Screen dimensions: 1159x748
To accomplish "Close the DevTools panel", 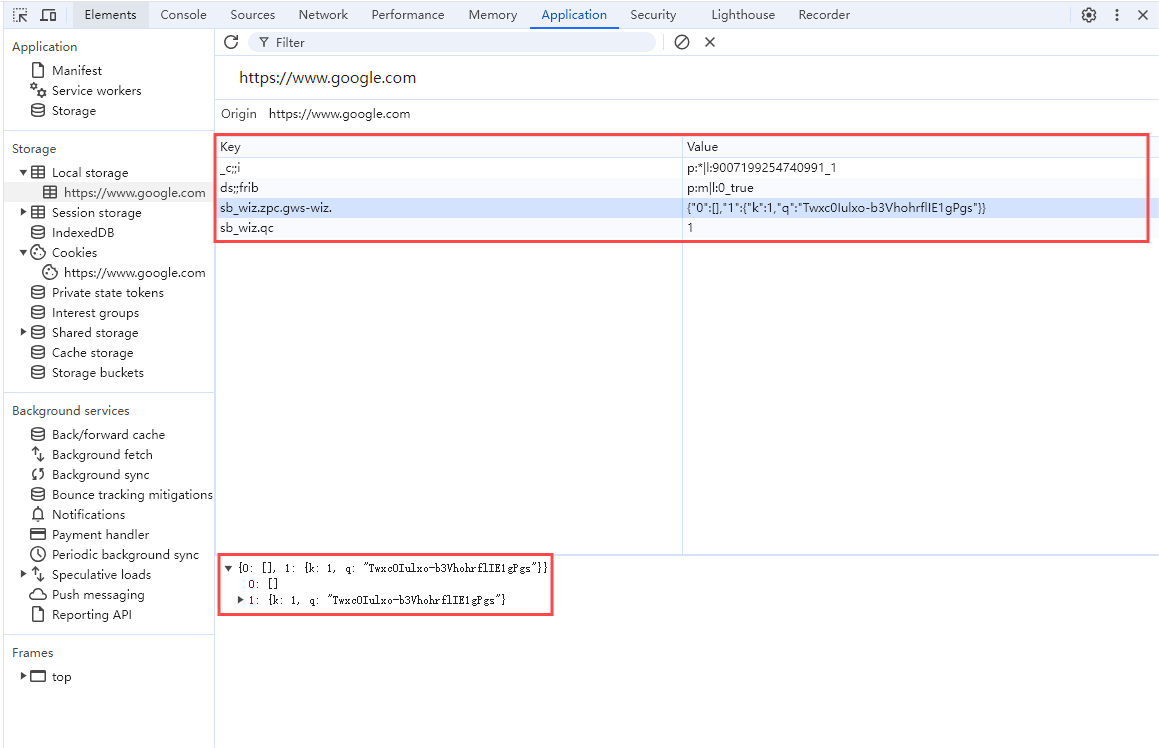I will 1143,15.
